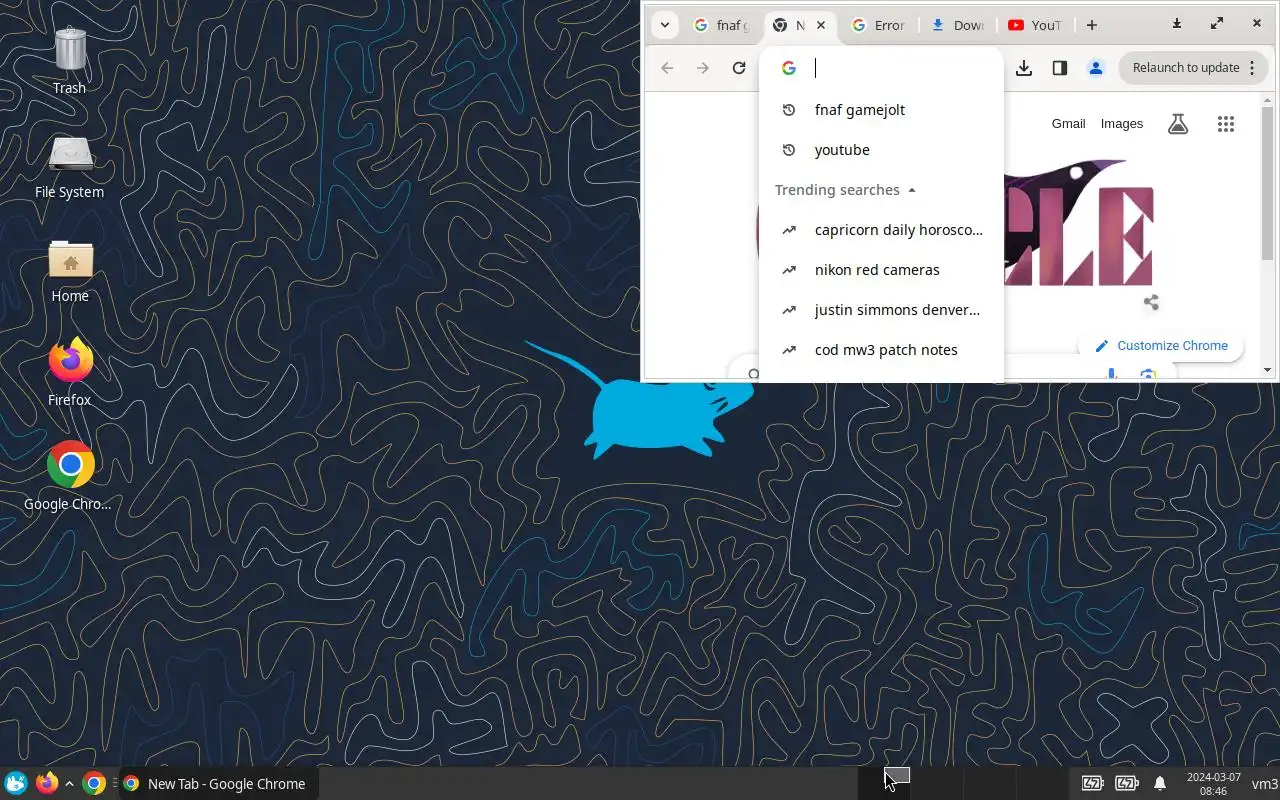The width and height of the screenshot is (1280, 800).
Task: Select the fnaf gamejolt history suggestion
Action: 881,110
